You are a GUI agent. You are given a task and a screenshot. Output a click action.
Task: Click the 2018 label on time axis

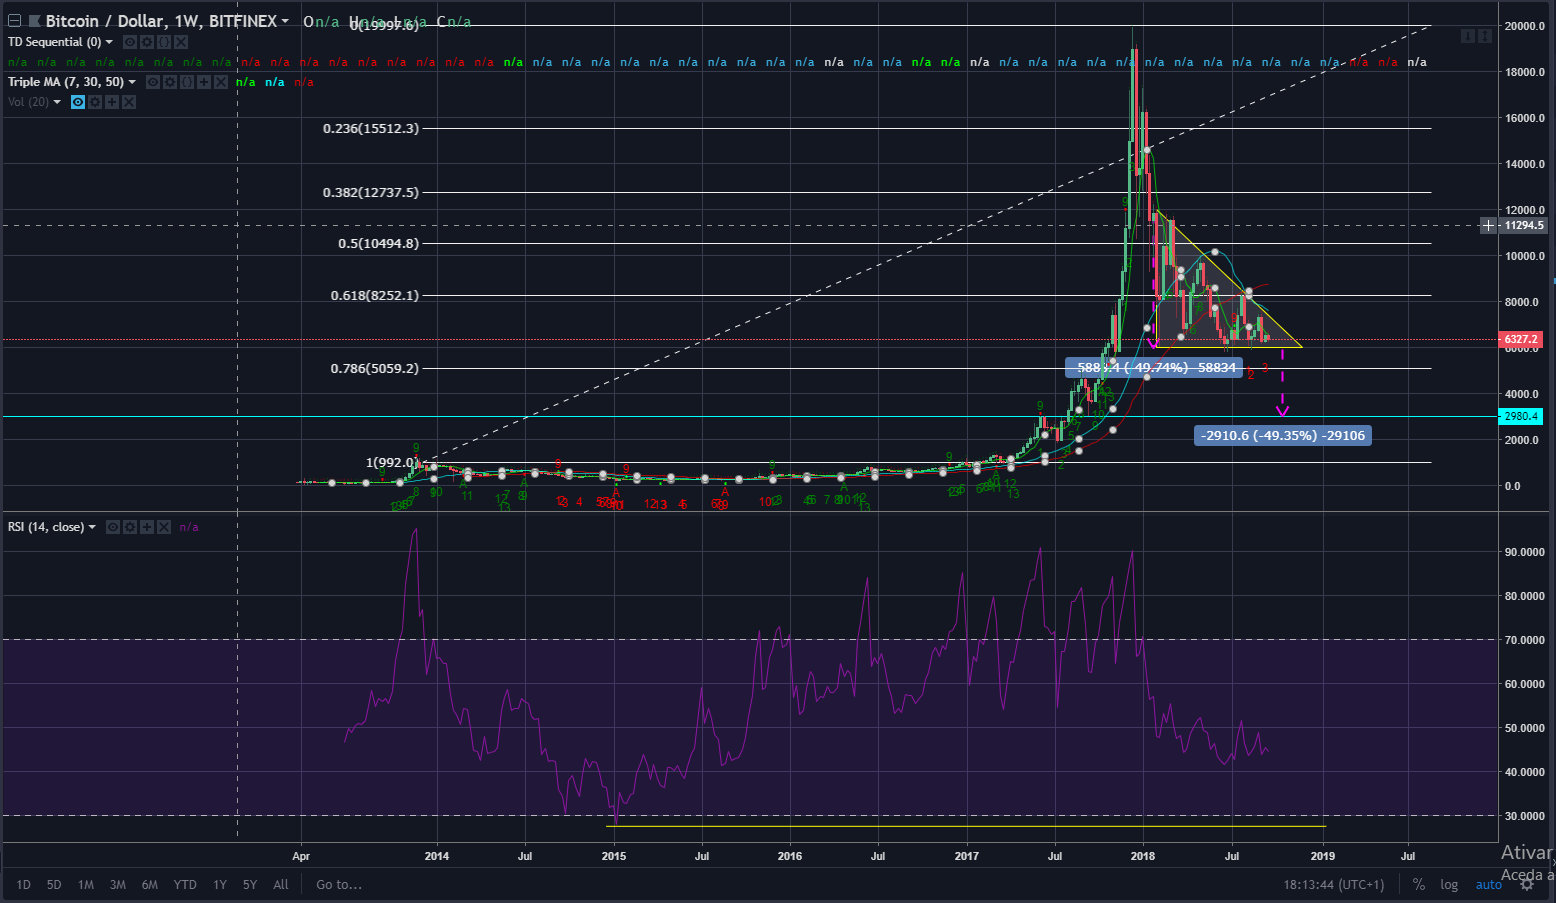(x=1142, y=856)
